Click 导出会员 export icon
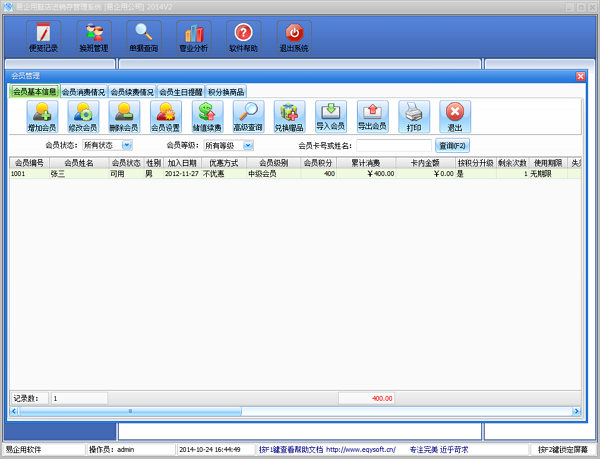Image resolution: width=600 pixels, height=459 pixels. pos(372,117)
